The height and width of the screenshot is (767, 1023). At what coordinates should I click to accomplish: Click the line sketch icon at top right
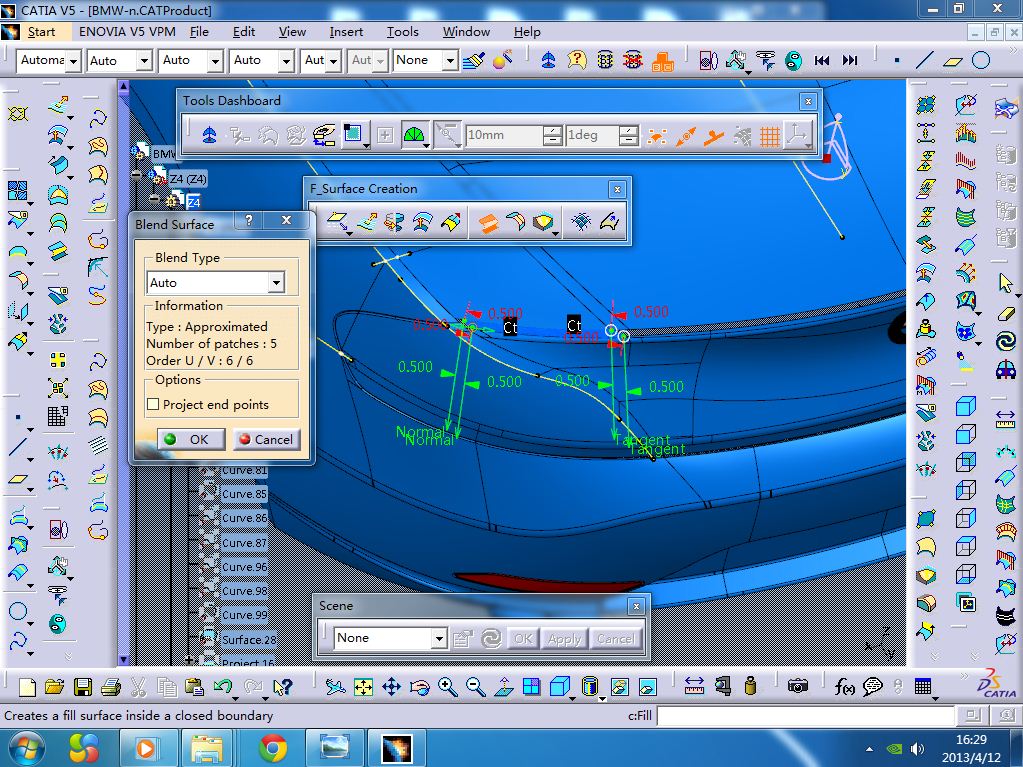[924, 61]
